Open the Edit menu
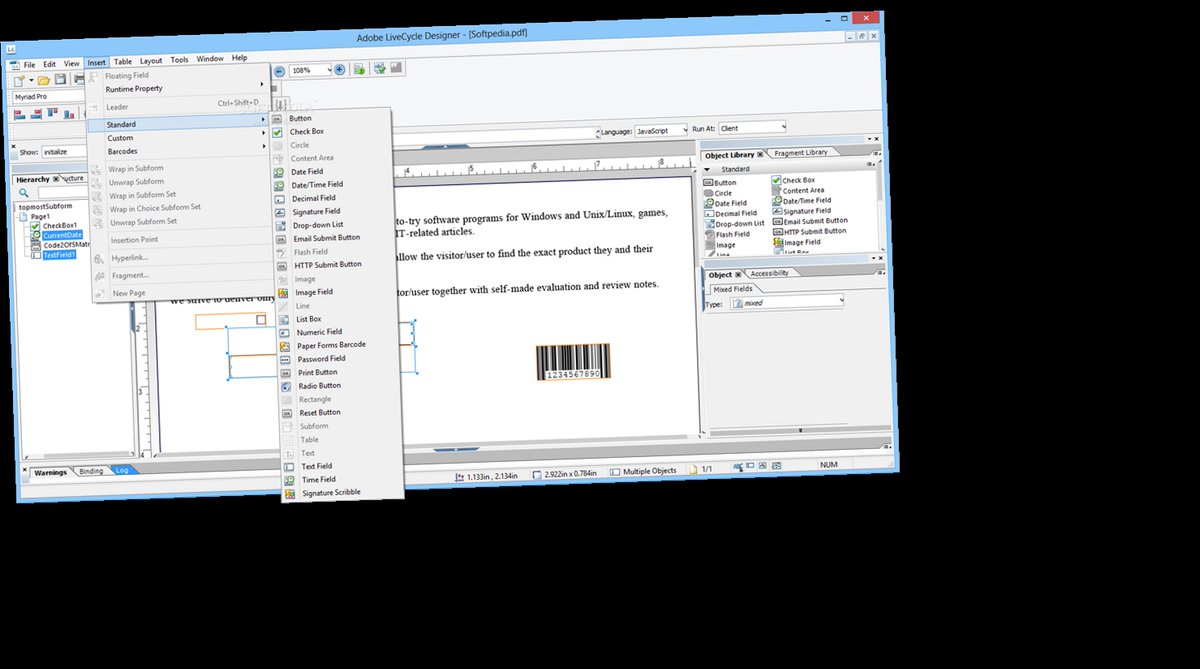 click(x=49, y=64)
